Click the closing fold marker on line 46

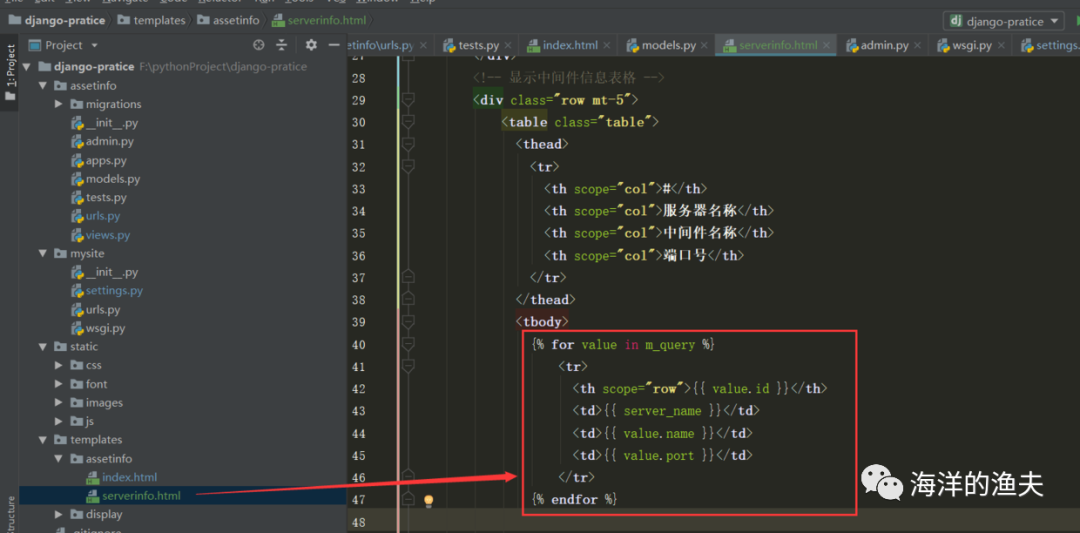point(408,477)
